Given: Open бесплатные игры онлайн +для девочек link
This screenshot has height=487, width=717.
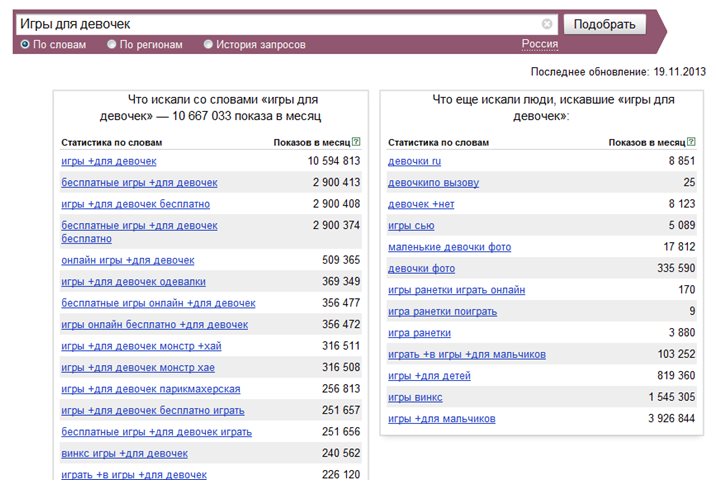Looking at the screenshot, I should point(158,303).
